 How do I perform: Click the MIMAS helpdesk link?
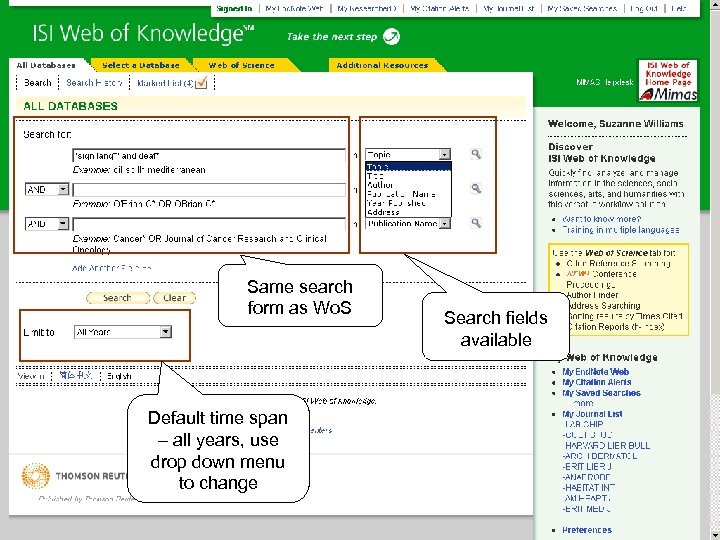tap(605, 83)
